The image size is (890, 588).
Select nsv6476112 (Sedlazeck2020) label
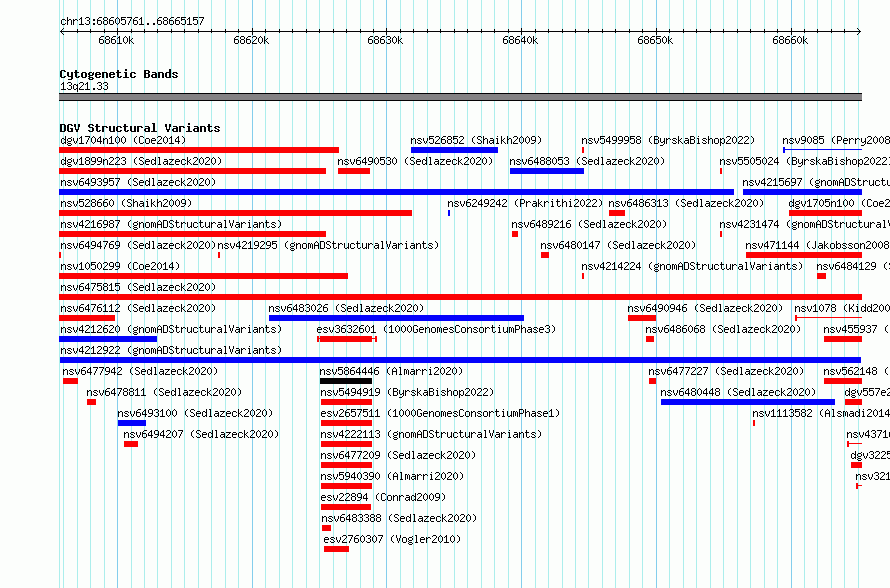[x=138, y=308]
